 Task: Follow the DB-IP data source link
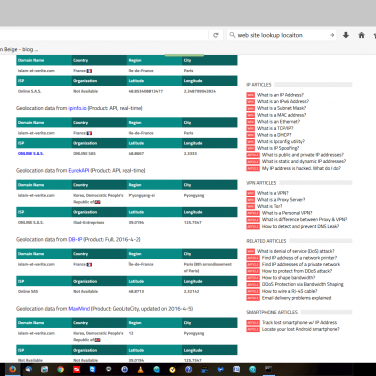point(75,239)
